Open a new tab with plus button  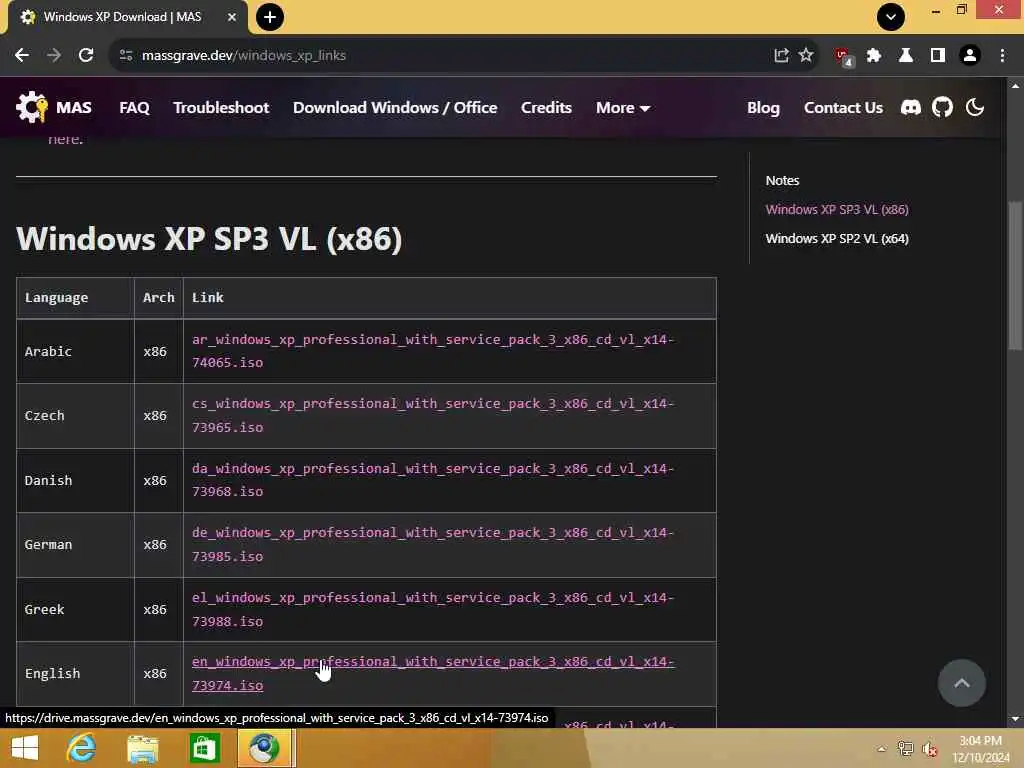point(270,17)
